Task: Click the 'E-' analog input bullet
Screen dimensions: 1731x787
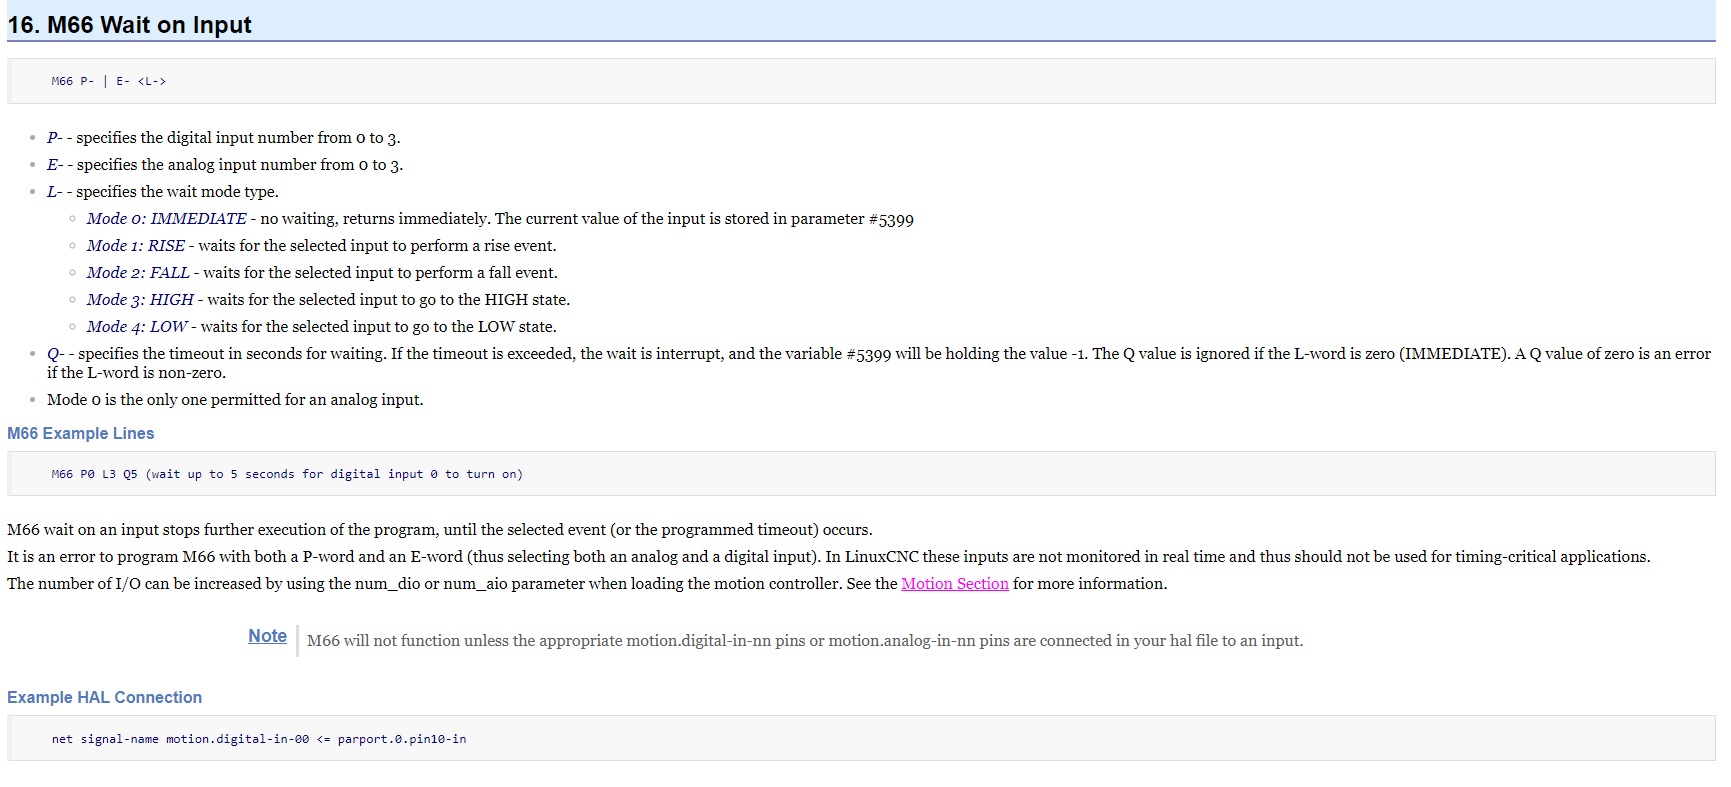Action: 225,165
